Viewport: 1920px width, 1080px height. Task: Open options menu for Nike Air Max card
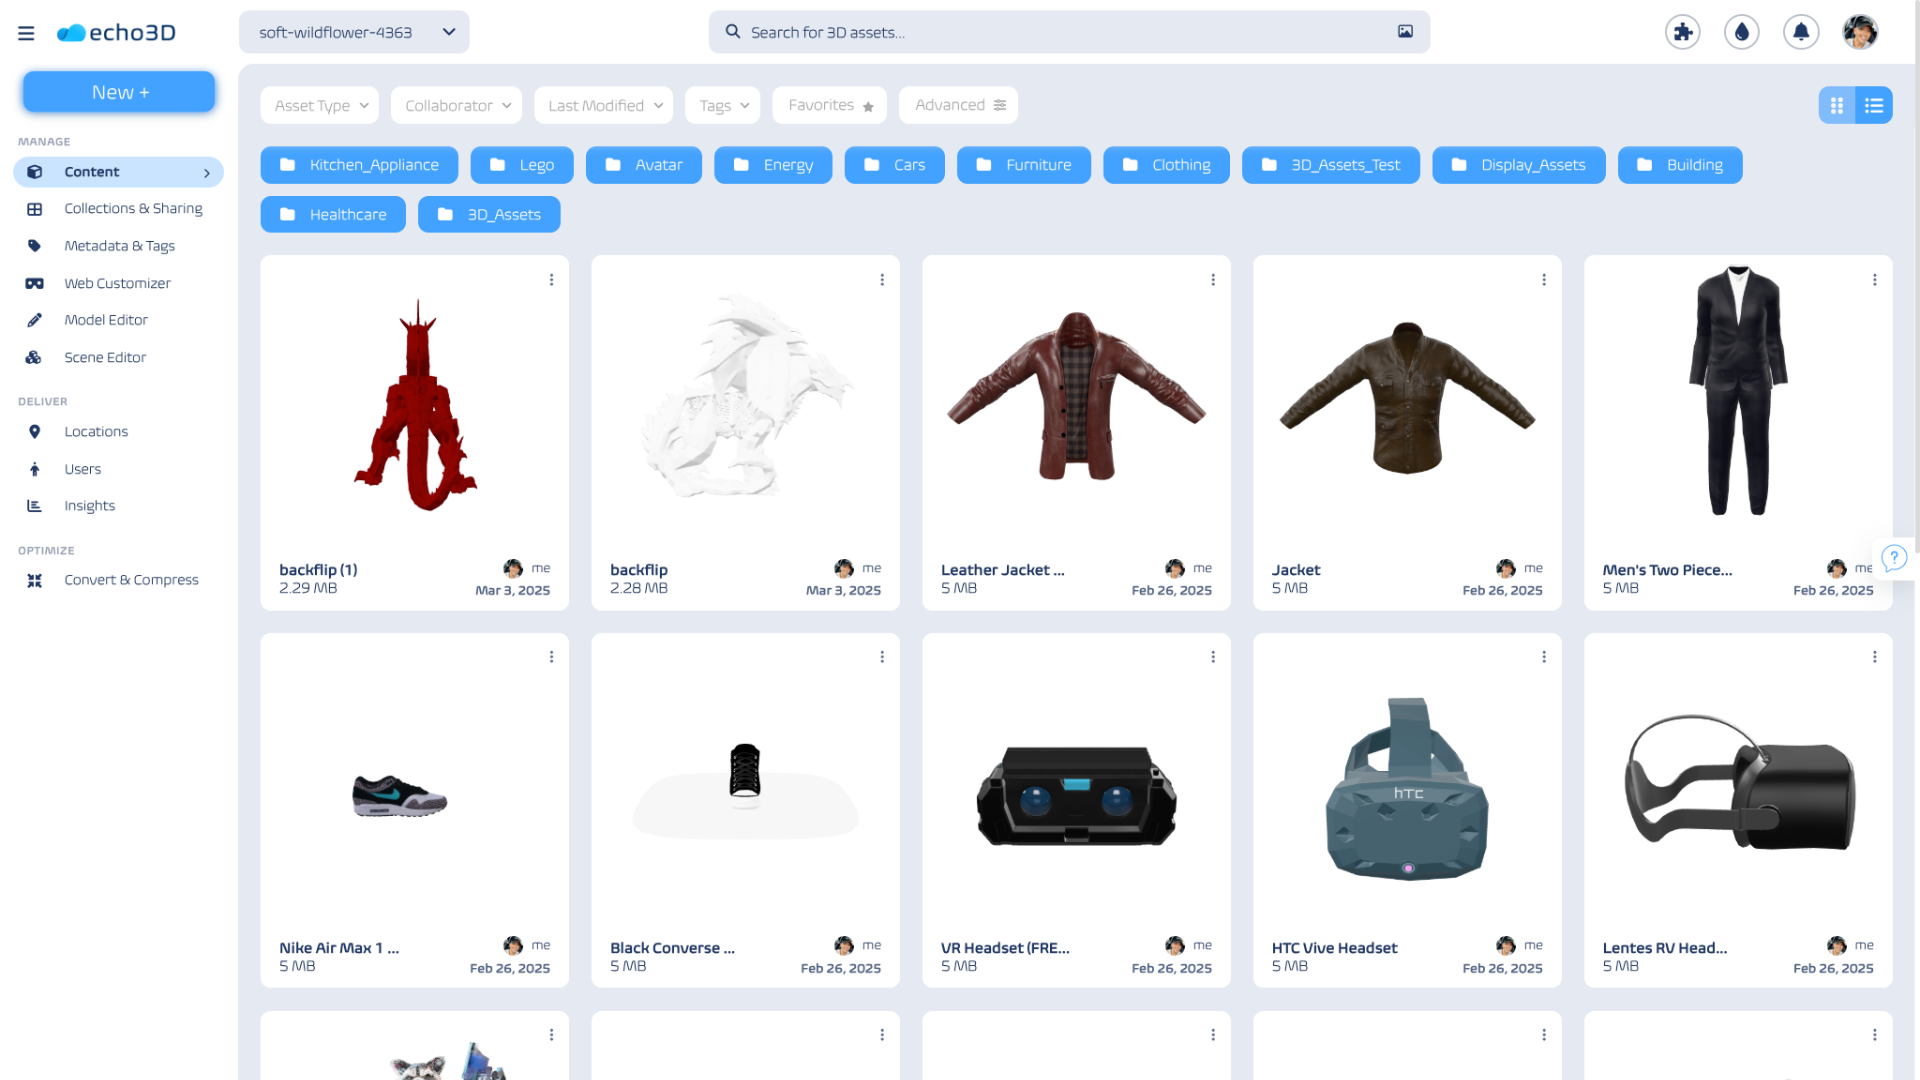[x=551, y=657]
